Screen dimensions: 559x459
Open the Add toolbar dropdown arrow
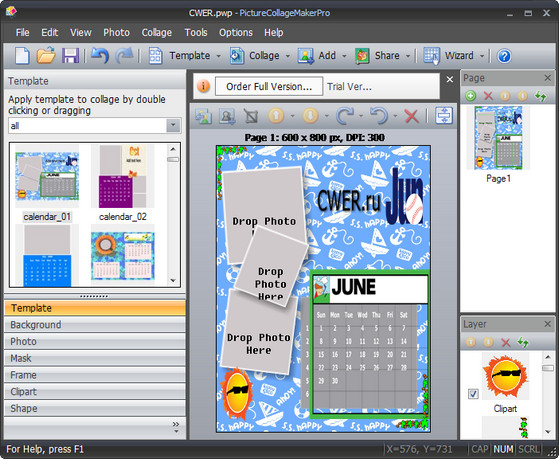(x=344, y=56)
